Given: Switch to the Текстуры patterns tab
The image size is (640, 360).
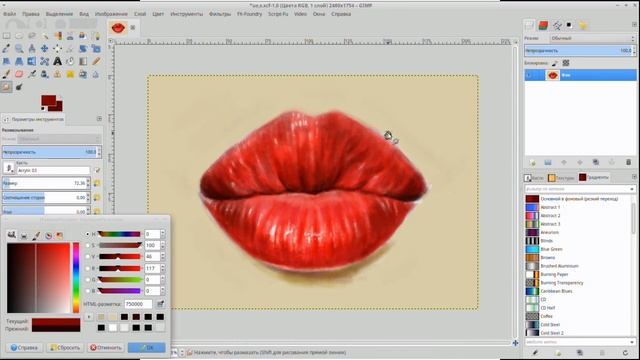Looking at the screenshot, I should (561, 178).
